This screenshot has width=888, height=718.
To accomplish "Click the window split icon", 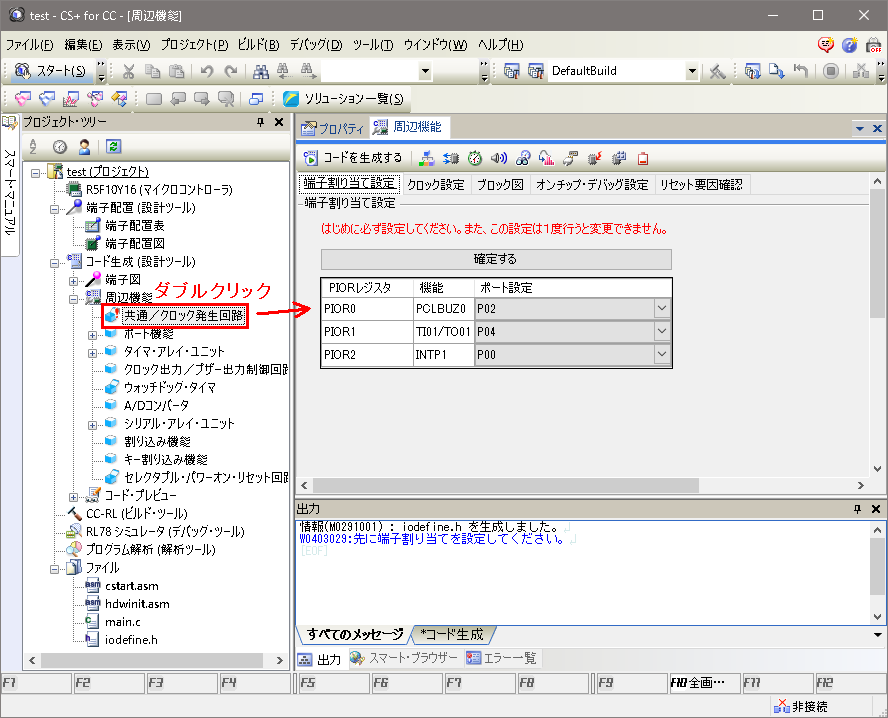I will click(255, 99).
